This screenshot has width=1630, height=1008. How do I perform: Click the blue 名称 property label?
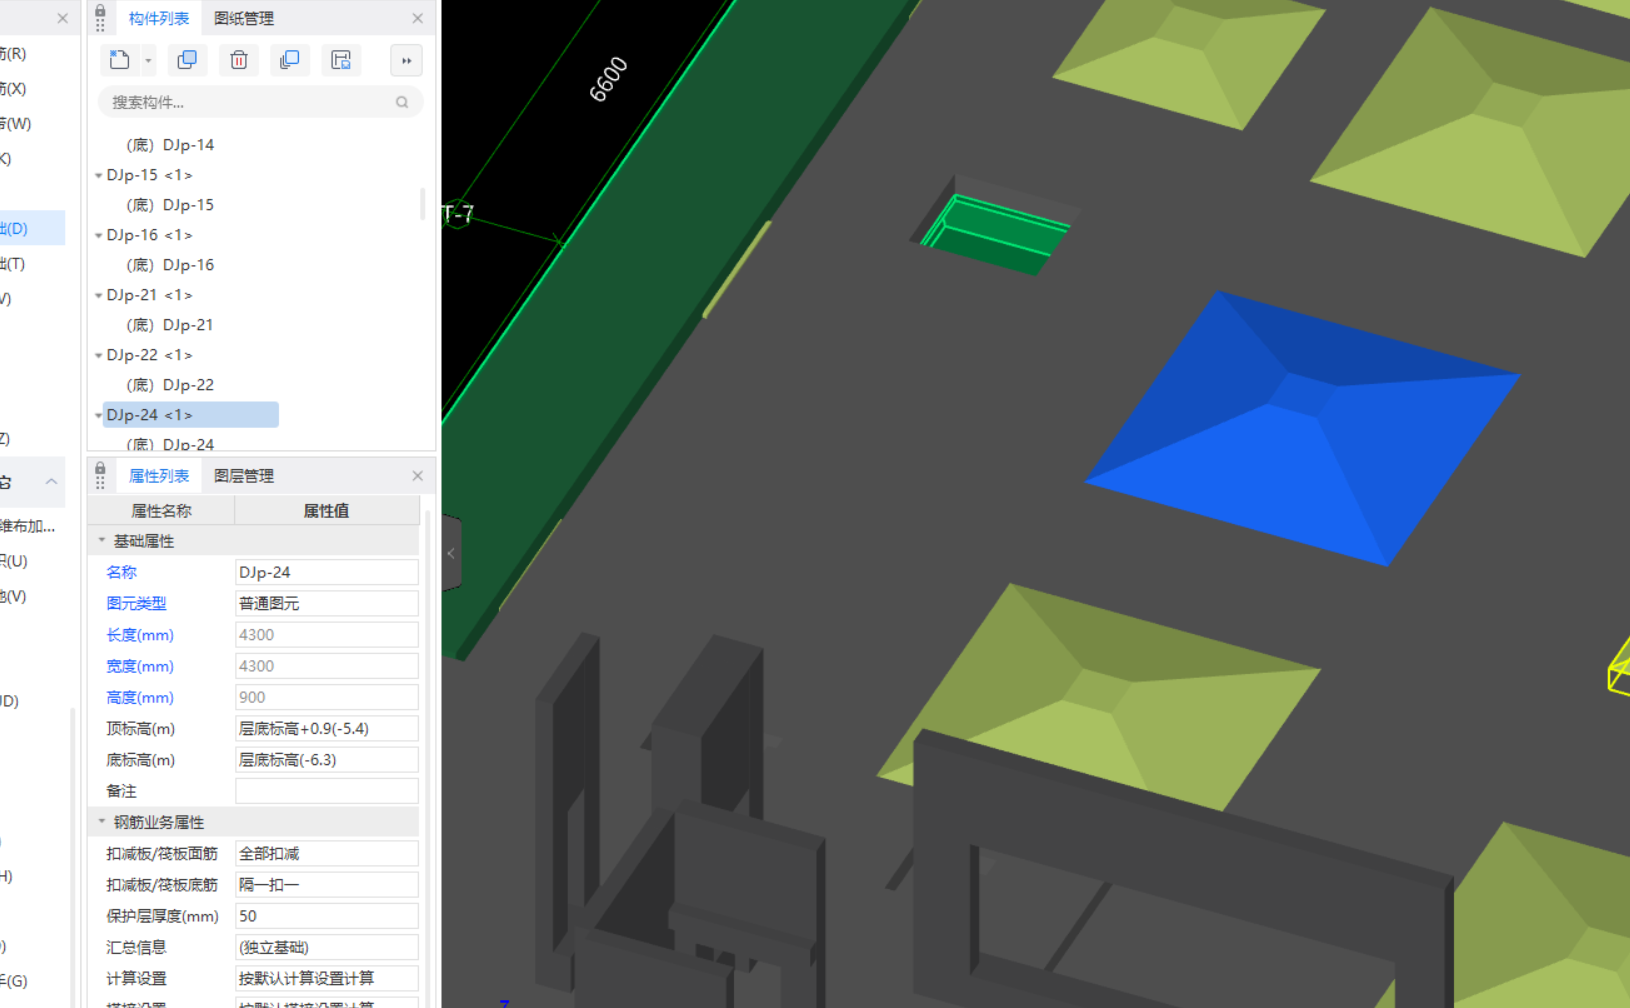121,572
